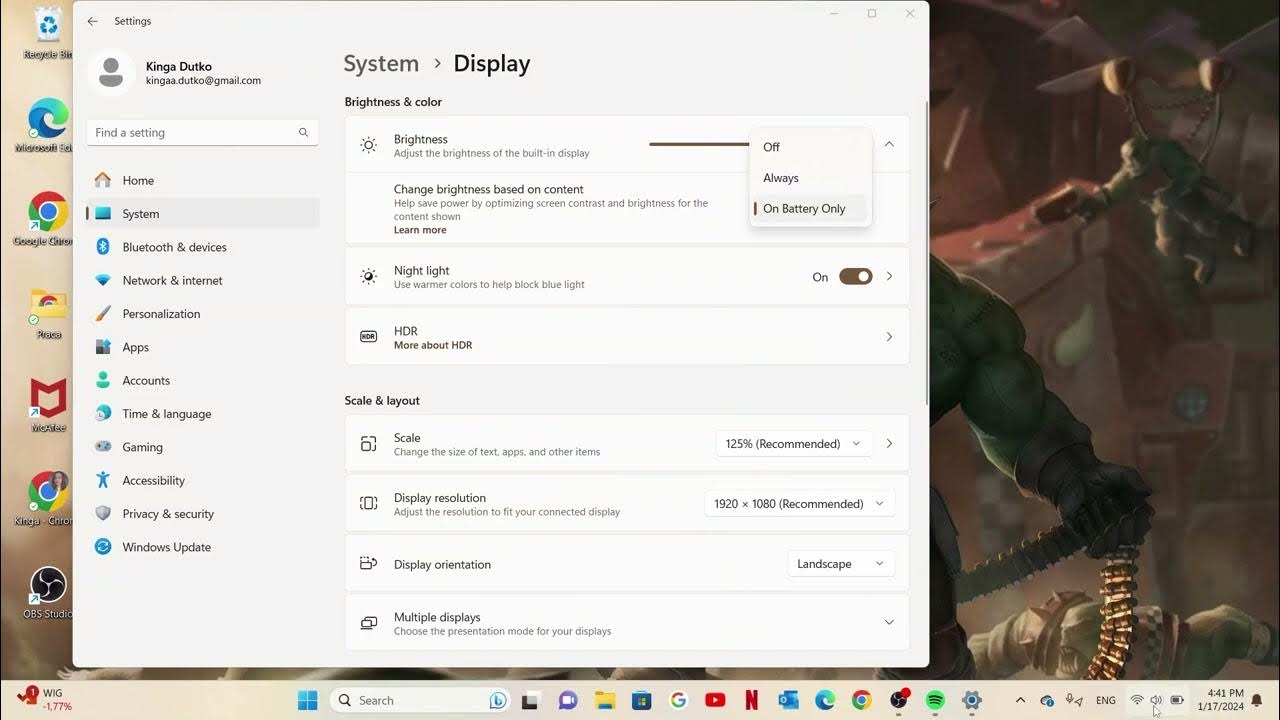Open Microsoft Edge from the taskbar
This screenshot has height=720, width=1280.
(x=823, y=700)
